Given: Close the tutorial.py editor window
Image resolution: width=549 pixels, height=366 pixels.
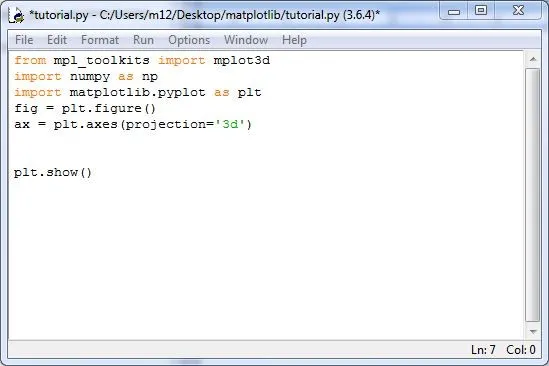Looking at the screenshot, I should coord(518,11).
